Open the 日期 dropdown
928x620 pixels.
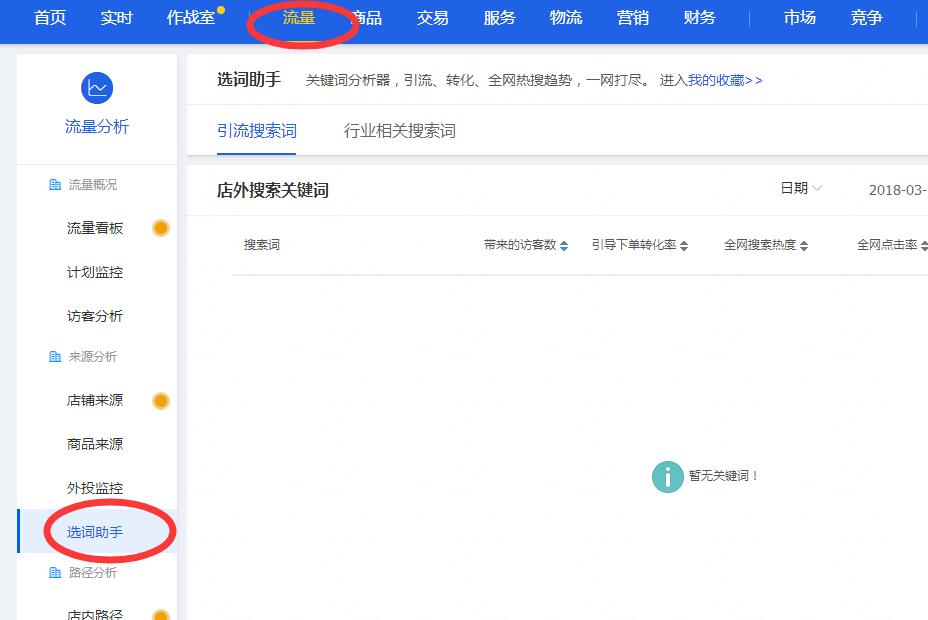[801, 188]
